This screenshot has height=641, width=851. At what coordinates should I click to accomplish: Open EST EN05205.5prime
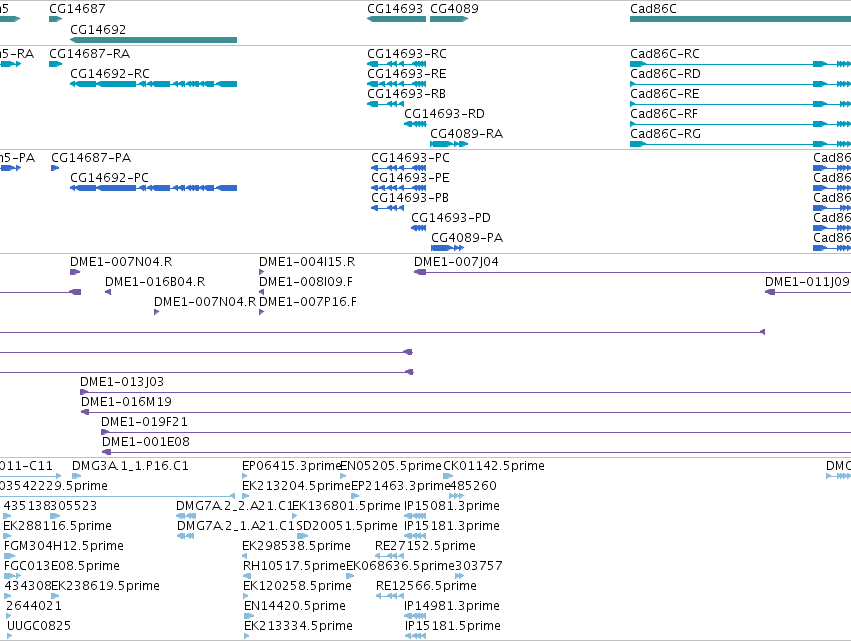click(391, 466)
